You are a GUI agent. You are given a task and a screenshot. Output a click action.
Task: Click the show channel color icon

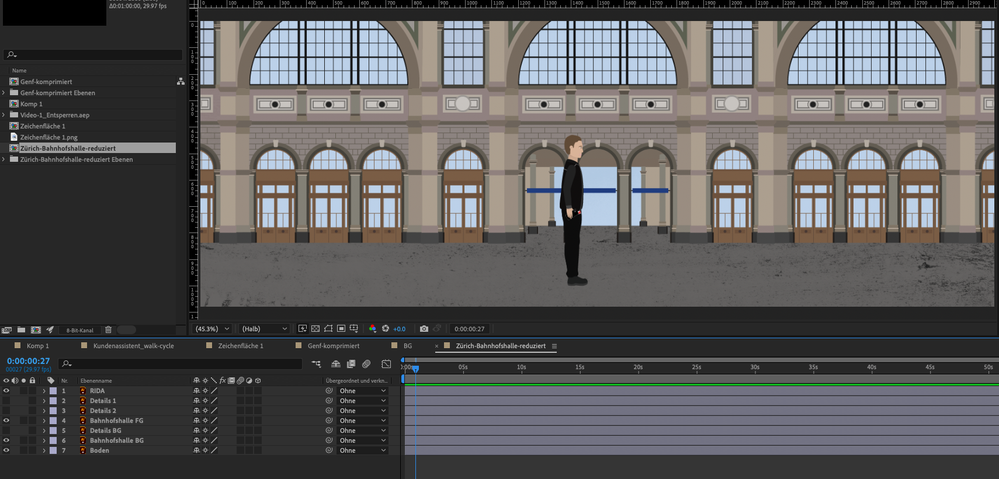[x=373, y=329]
